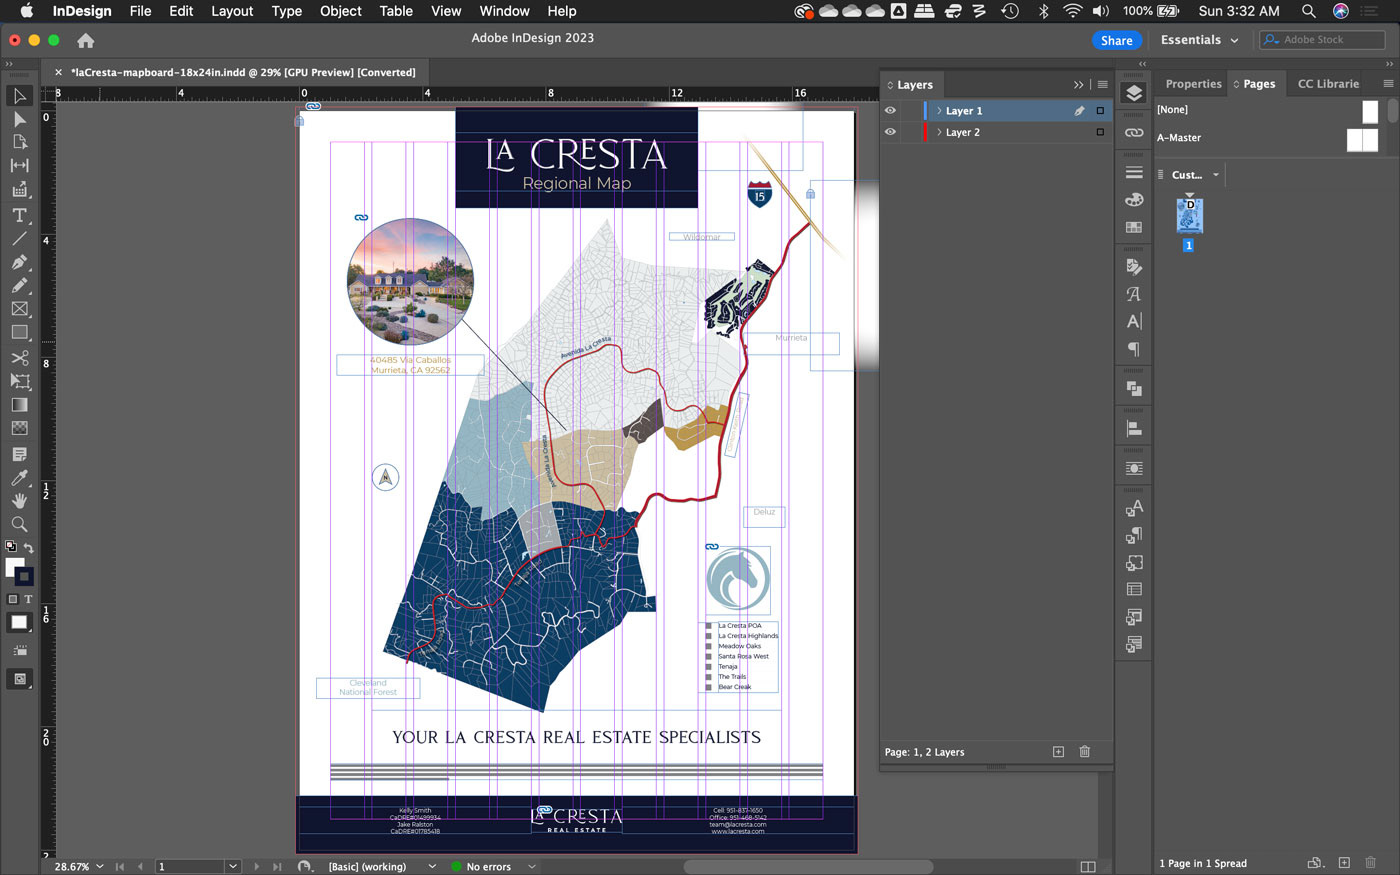Viewport: 1400px width, 875px height.
Task: Go to the last page
Action: tap(277, 866)
